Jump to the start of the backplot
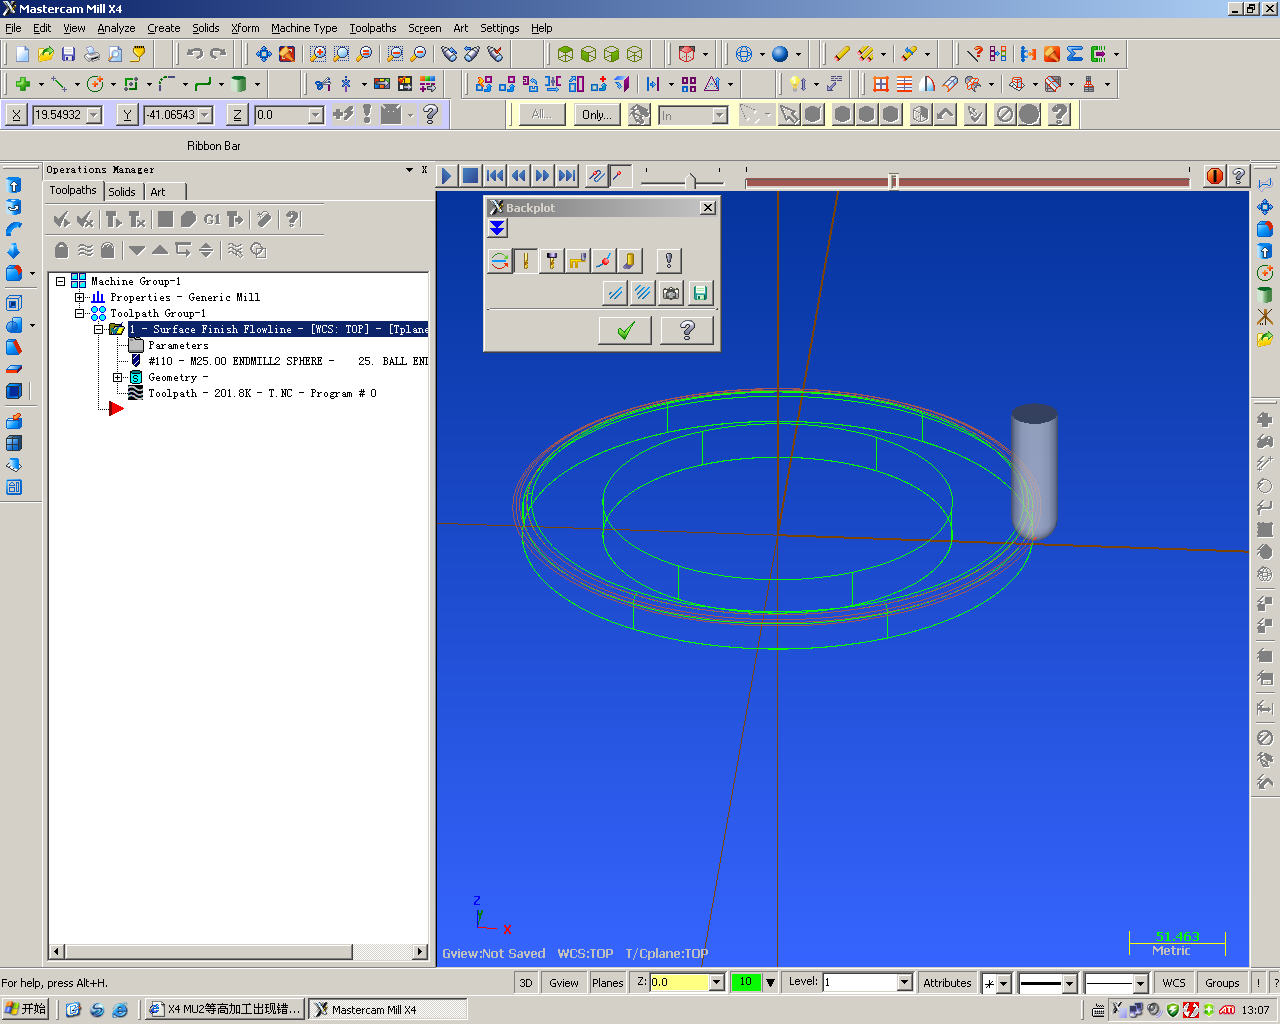Screen dimensions: 1280x1024 coord(495,176)
